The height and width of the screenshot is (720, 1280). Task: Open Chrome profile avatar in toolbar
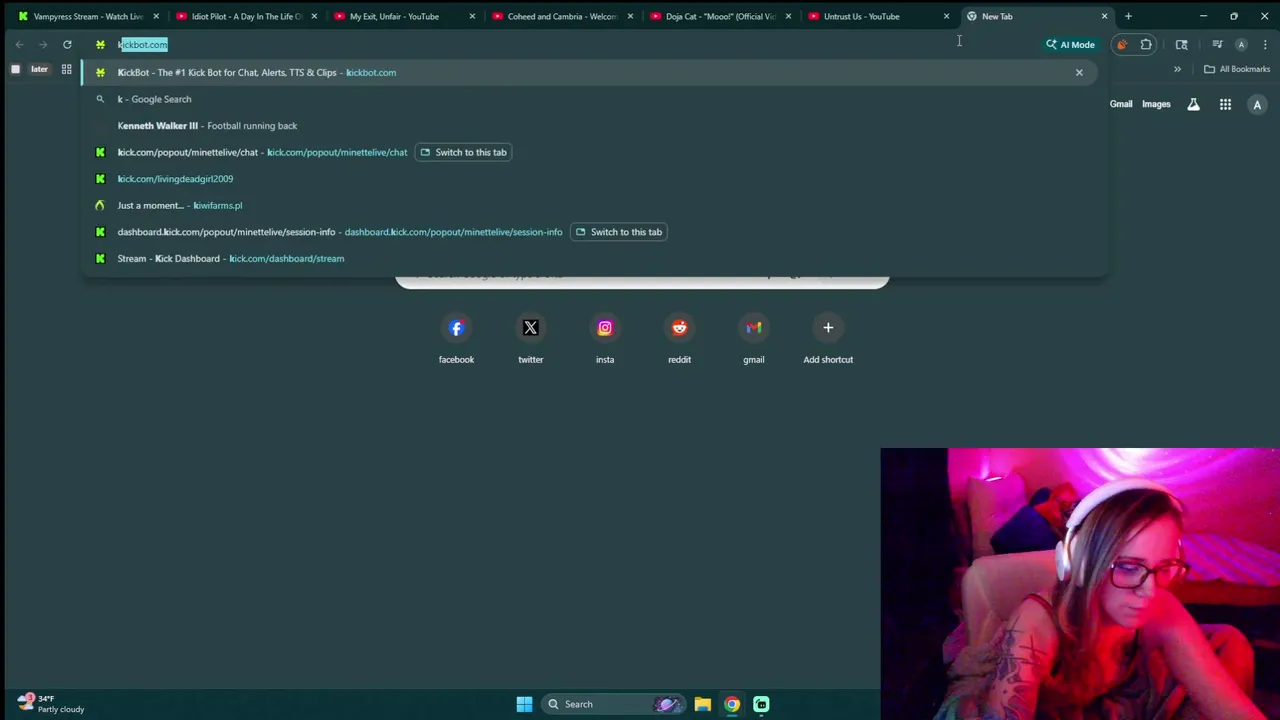click(x=1241, y=44)
